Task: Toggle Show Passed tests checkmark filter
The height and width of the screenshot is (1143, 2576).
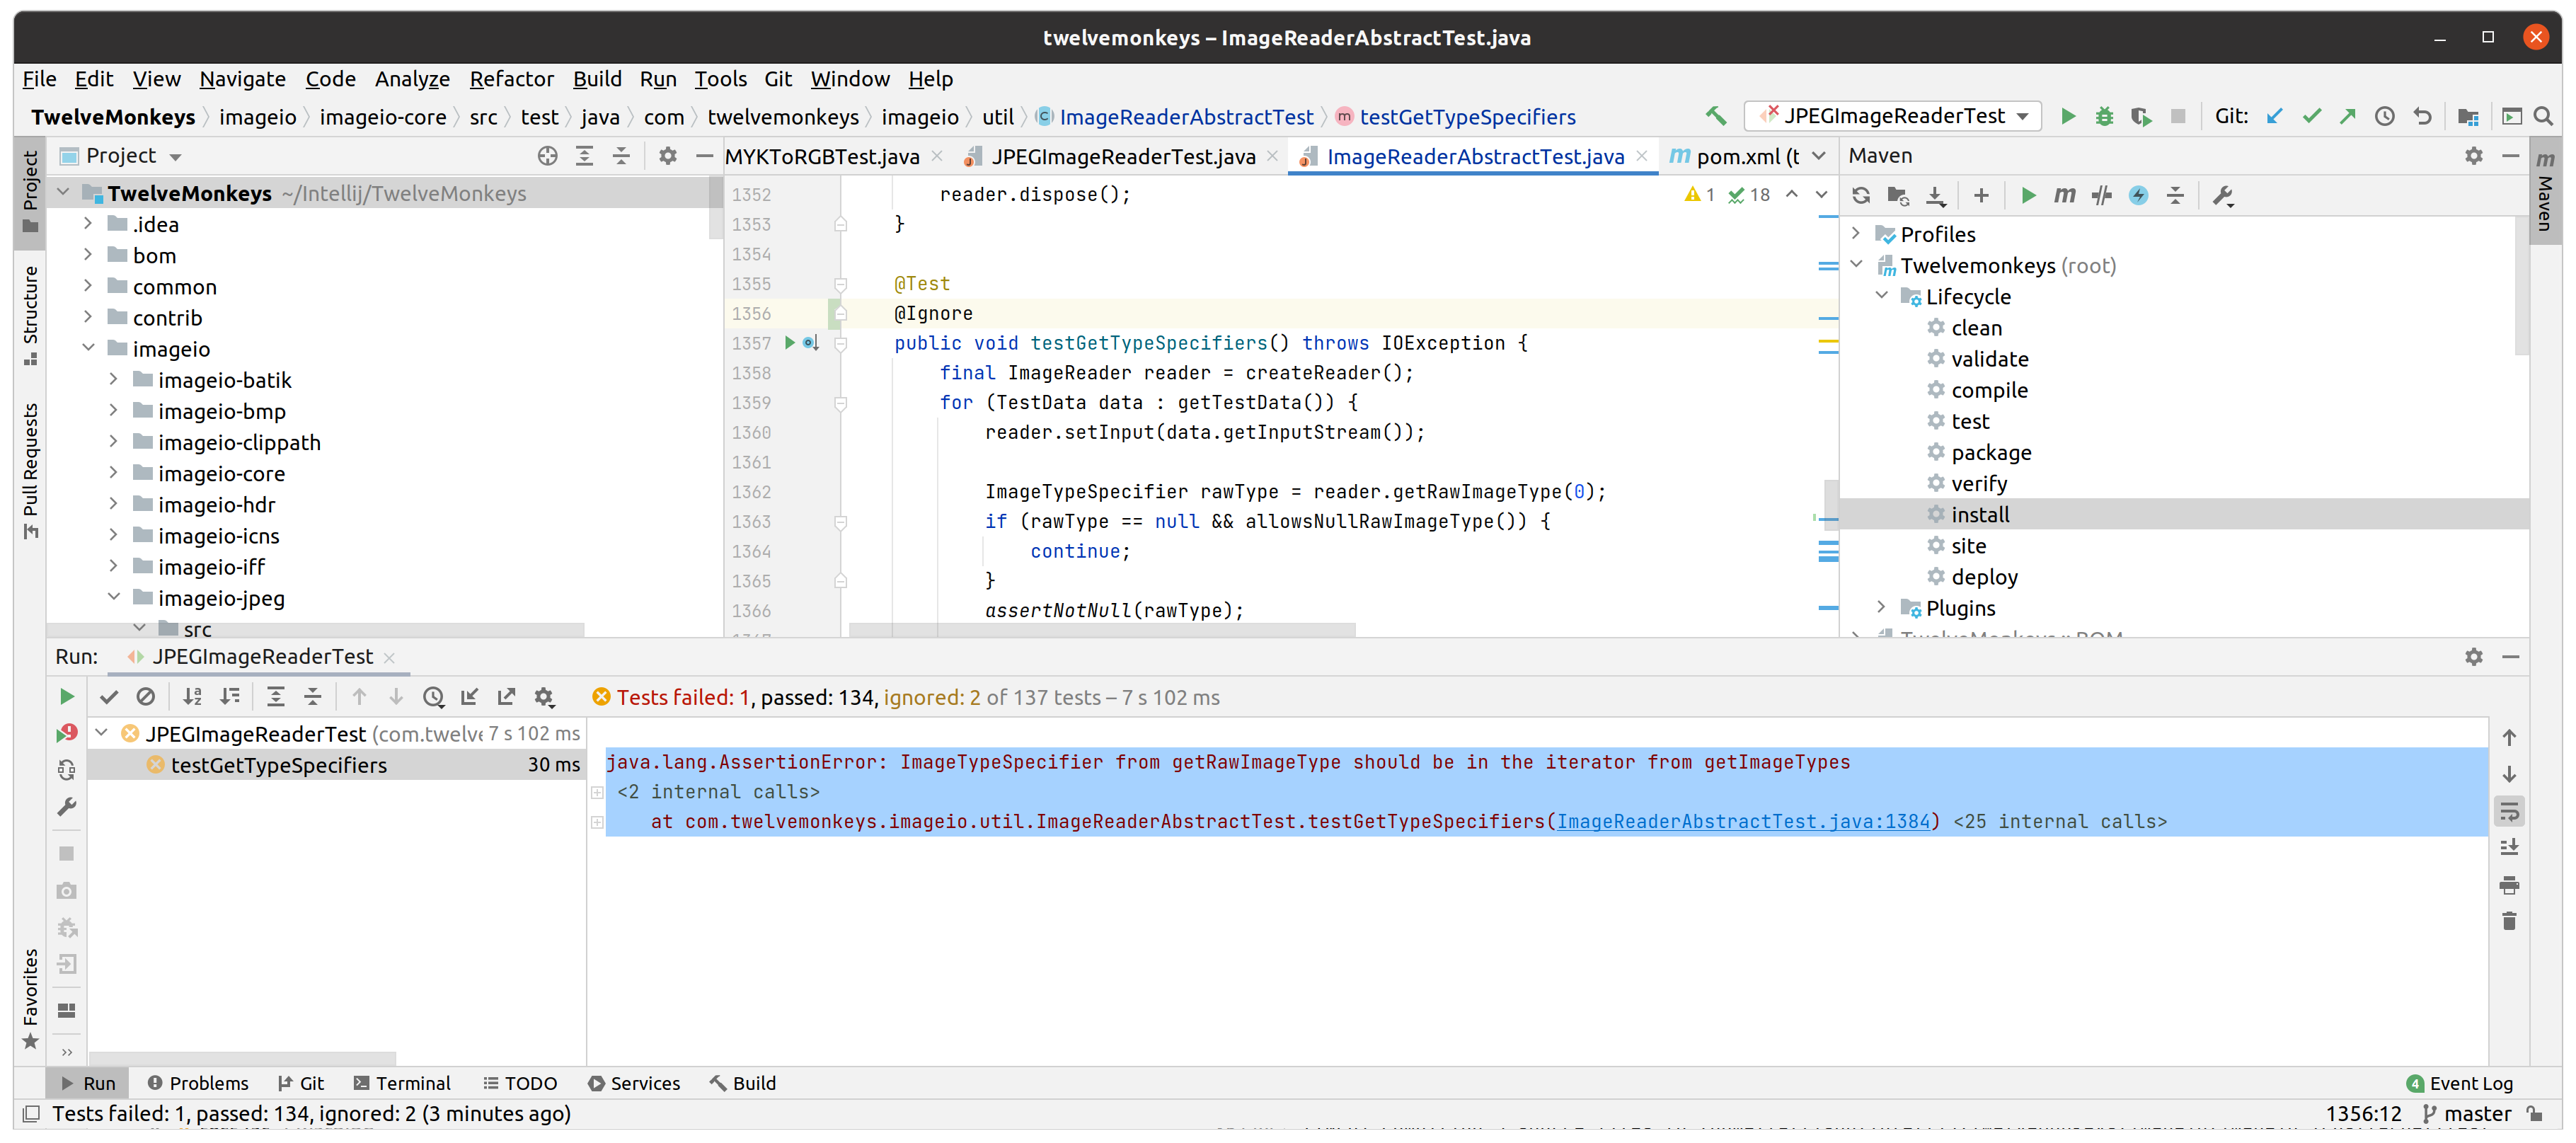Action: 109,696
